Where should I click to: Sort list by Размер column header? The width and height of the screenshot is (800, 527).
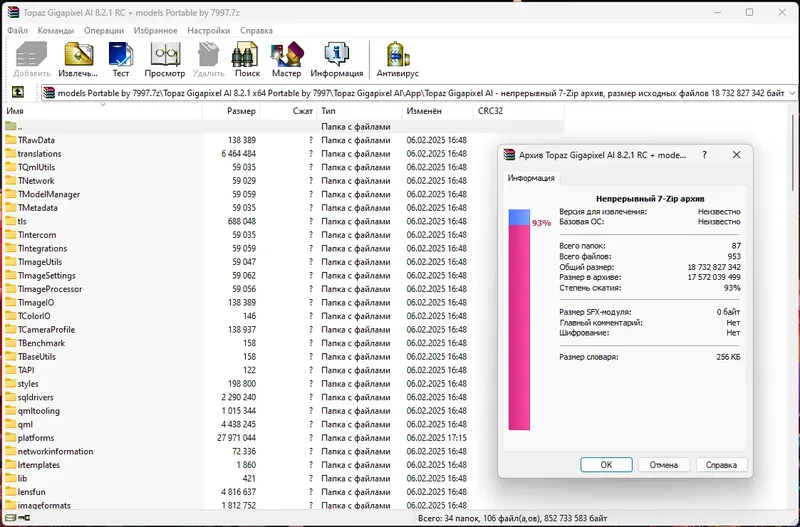click(231, 111)
